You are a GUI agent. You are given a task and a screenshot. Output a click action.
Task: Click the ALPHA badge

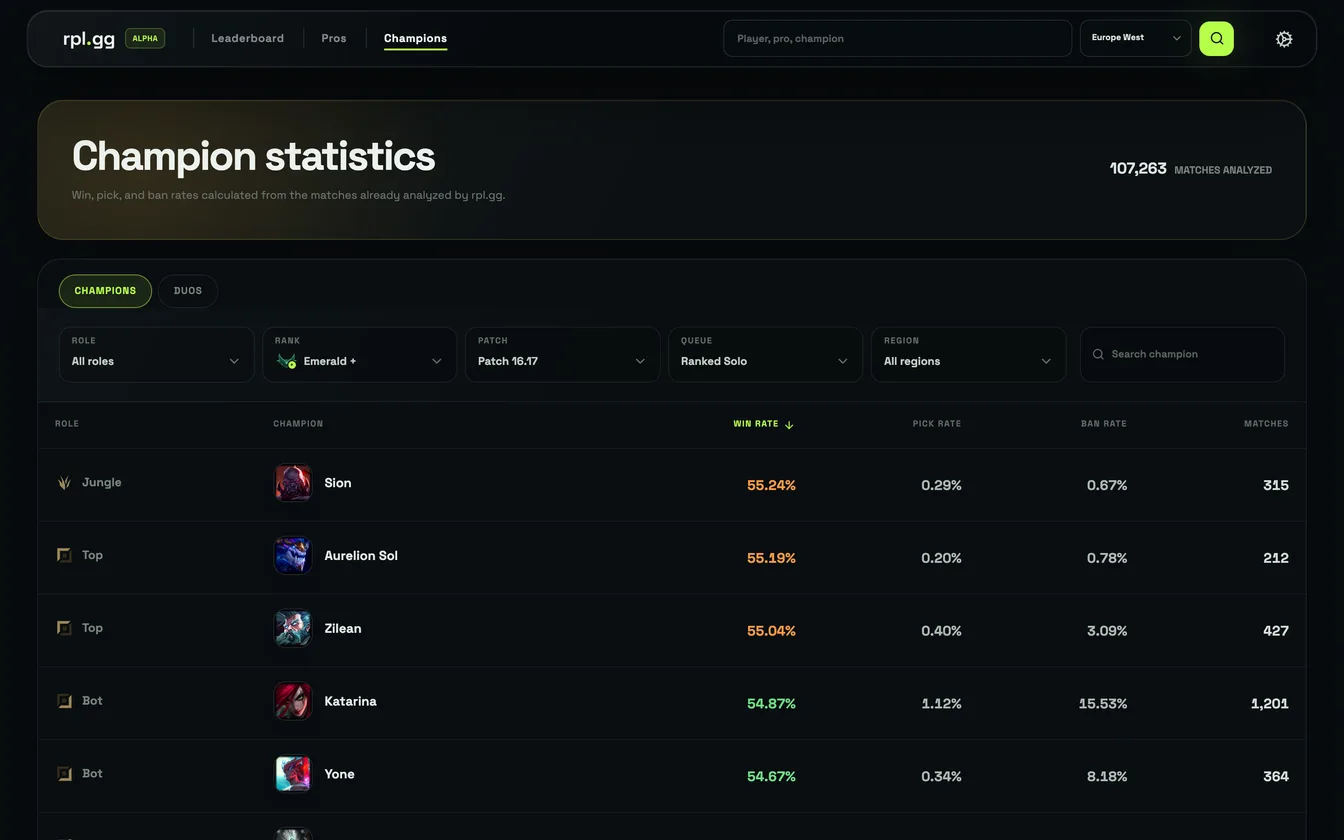coord(145,38)
